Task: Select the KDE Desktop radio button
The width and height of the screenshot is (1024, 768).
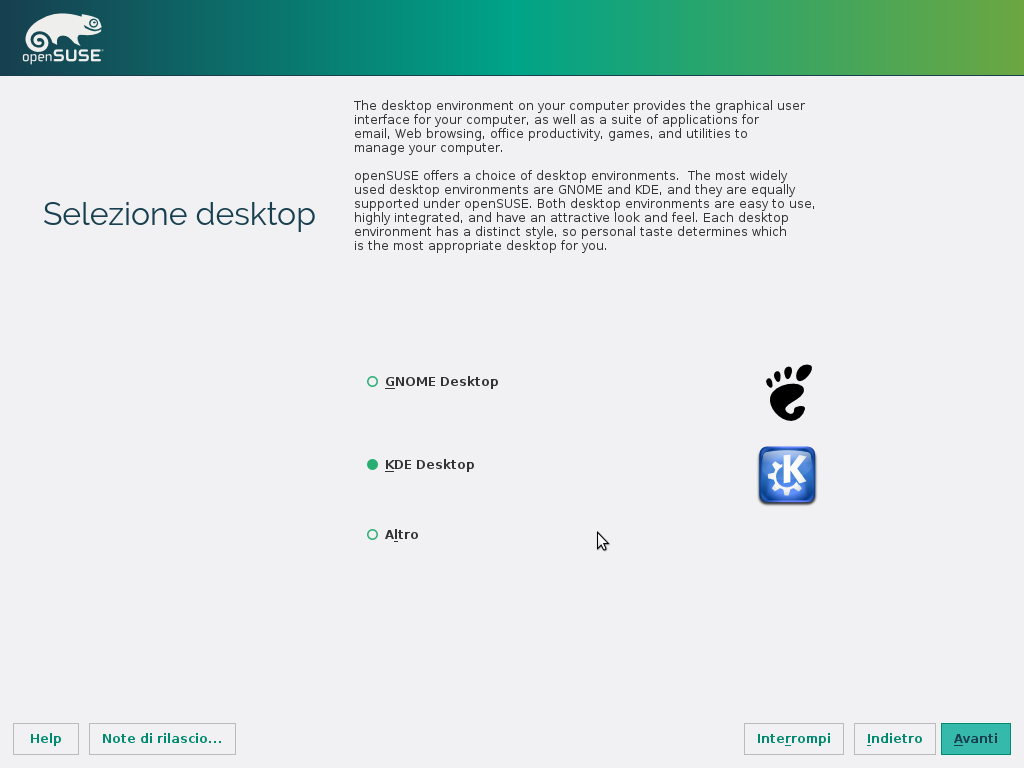Action: 372,464
